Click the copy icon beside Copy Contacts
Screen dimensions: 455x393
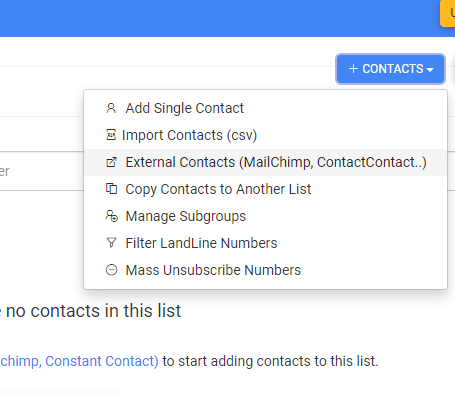click(111, 189)
